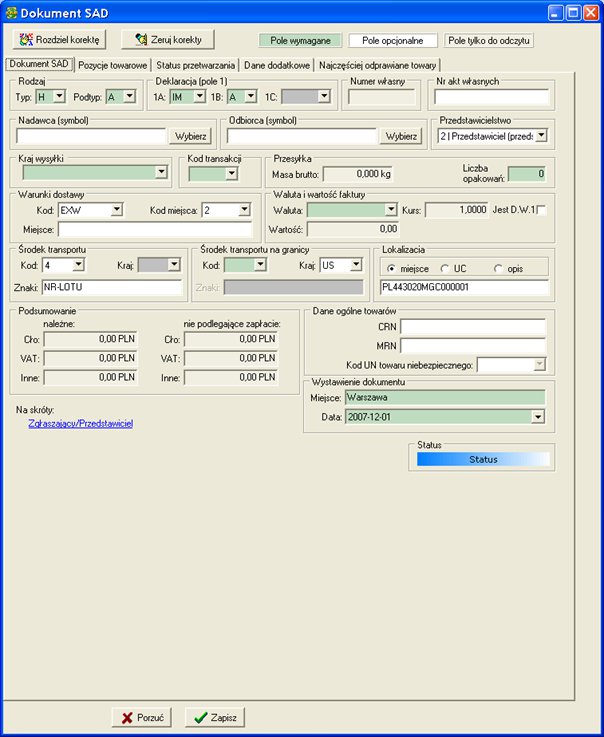Viewport: 604px width, 737px height.
Task: Expand the Typ dropdown
Action: coord(59,97)
